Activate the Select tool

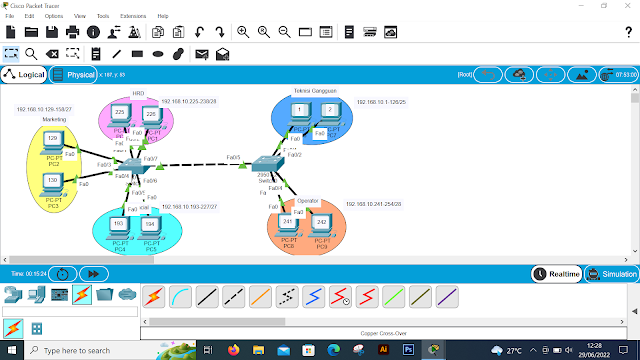[x=11, y=53]
